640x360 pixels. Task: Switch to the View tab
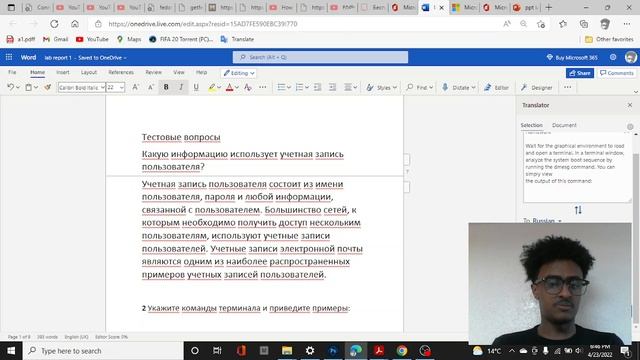coord(179,72)
